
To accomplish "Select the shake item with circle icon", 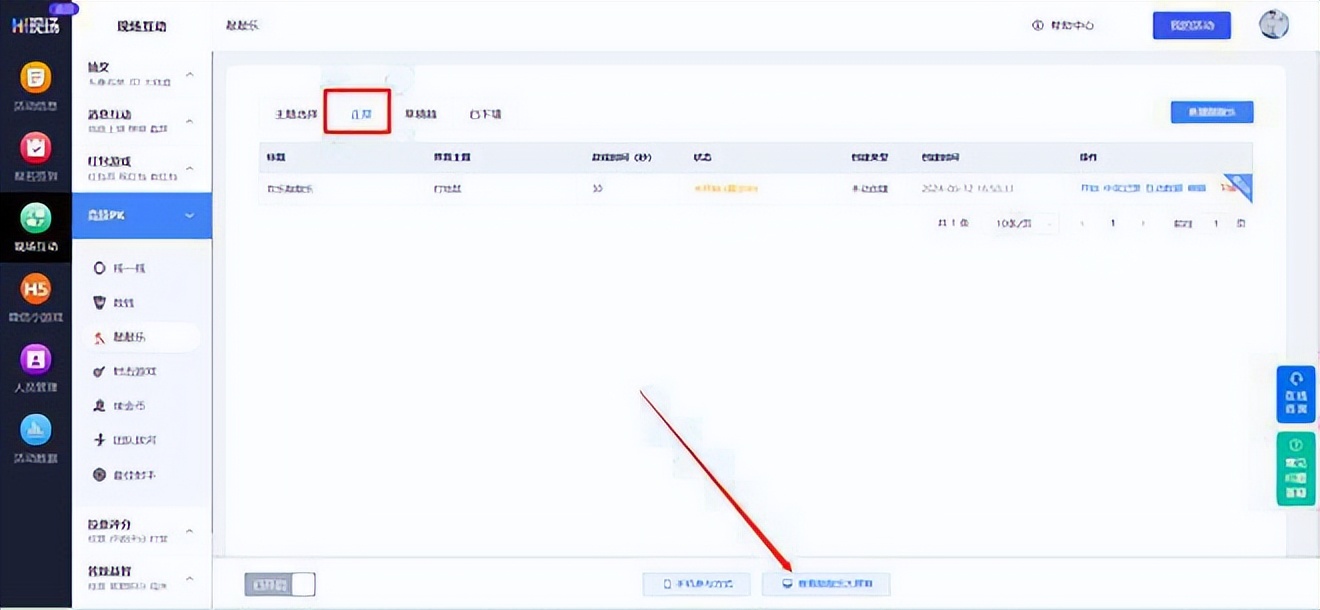I will (x=122, y=269).
